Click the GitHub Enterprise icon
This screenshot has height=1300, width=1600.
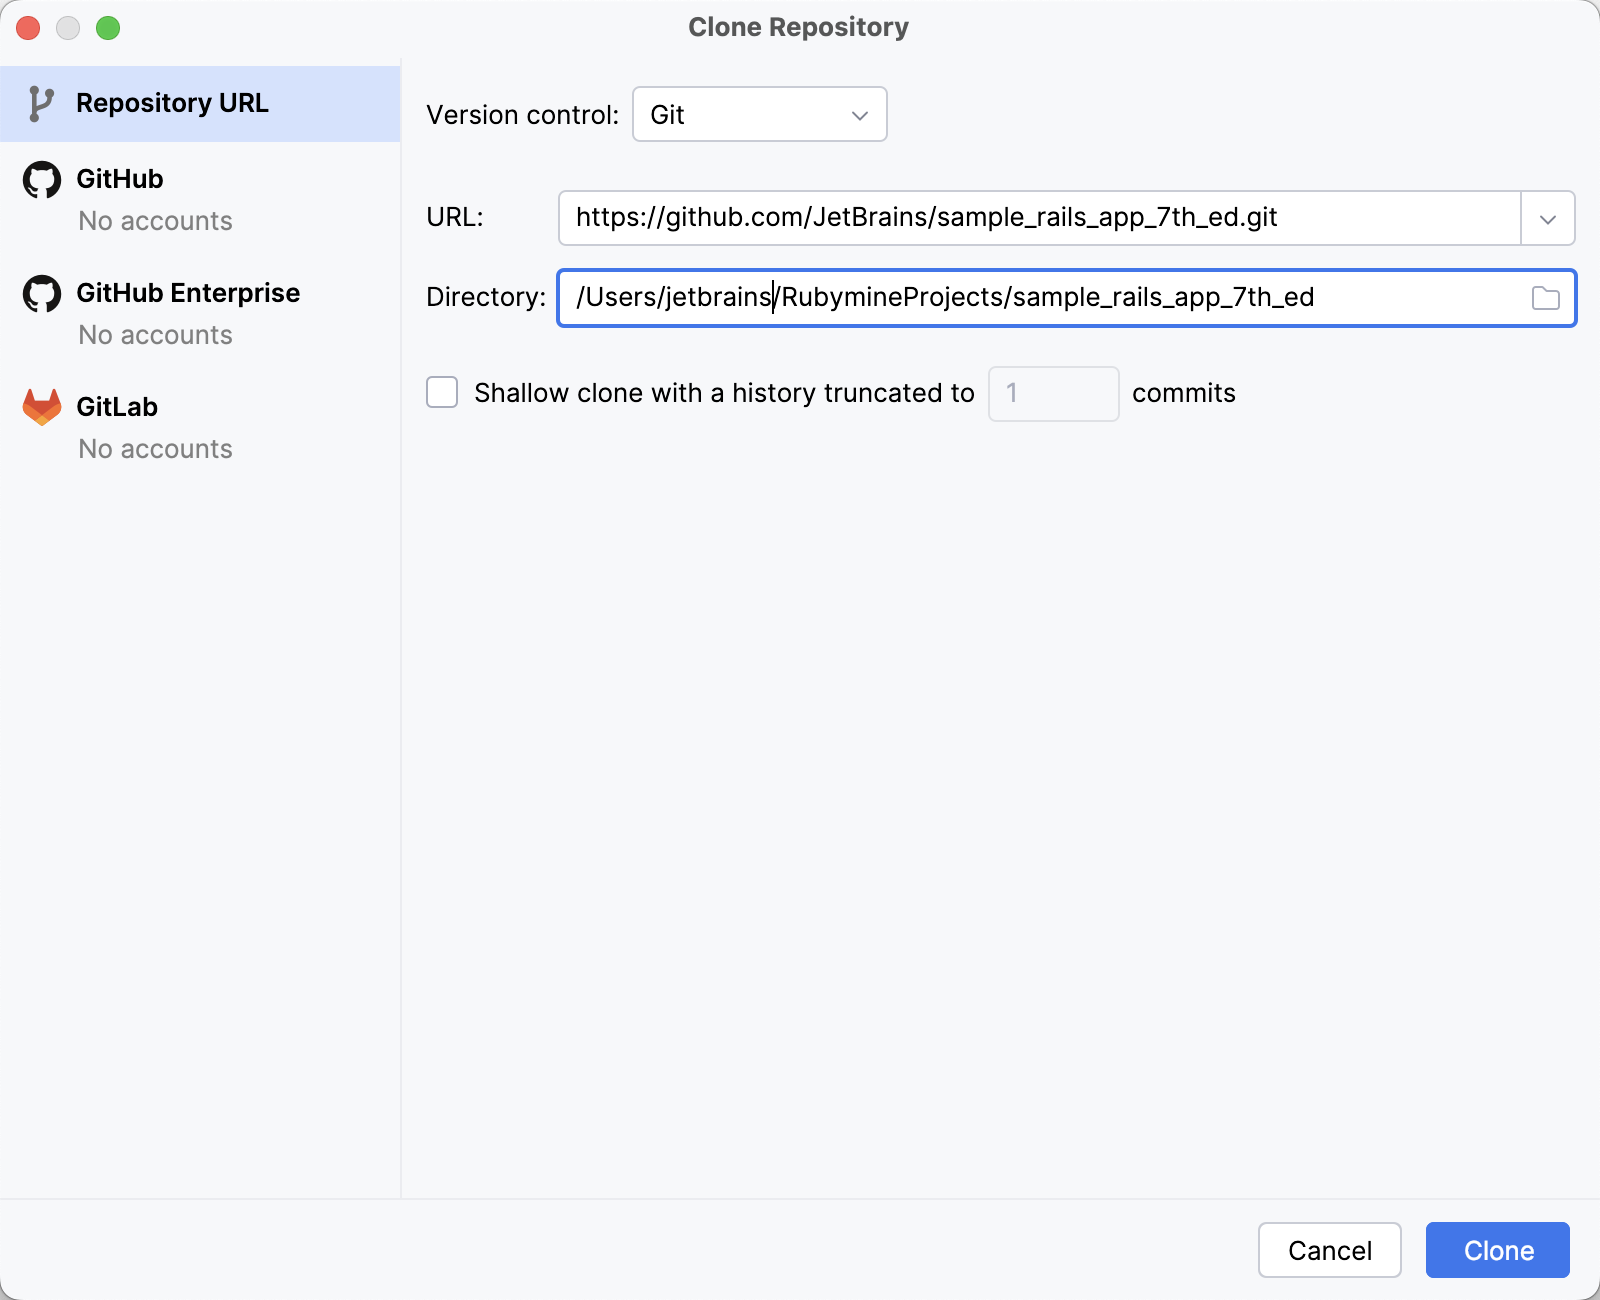(42, 293)
